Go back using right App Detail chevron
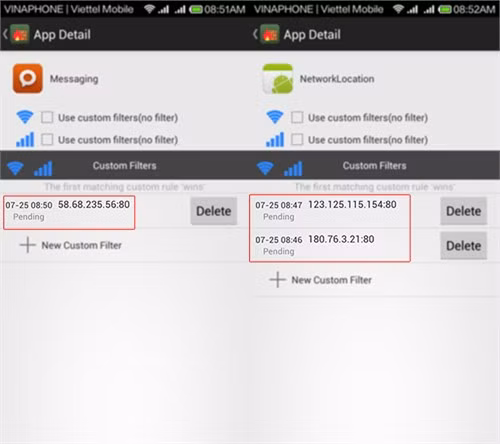Viewport: 500px width, 444px height. click(255, 34)
